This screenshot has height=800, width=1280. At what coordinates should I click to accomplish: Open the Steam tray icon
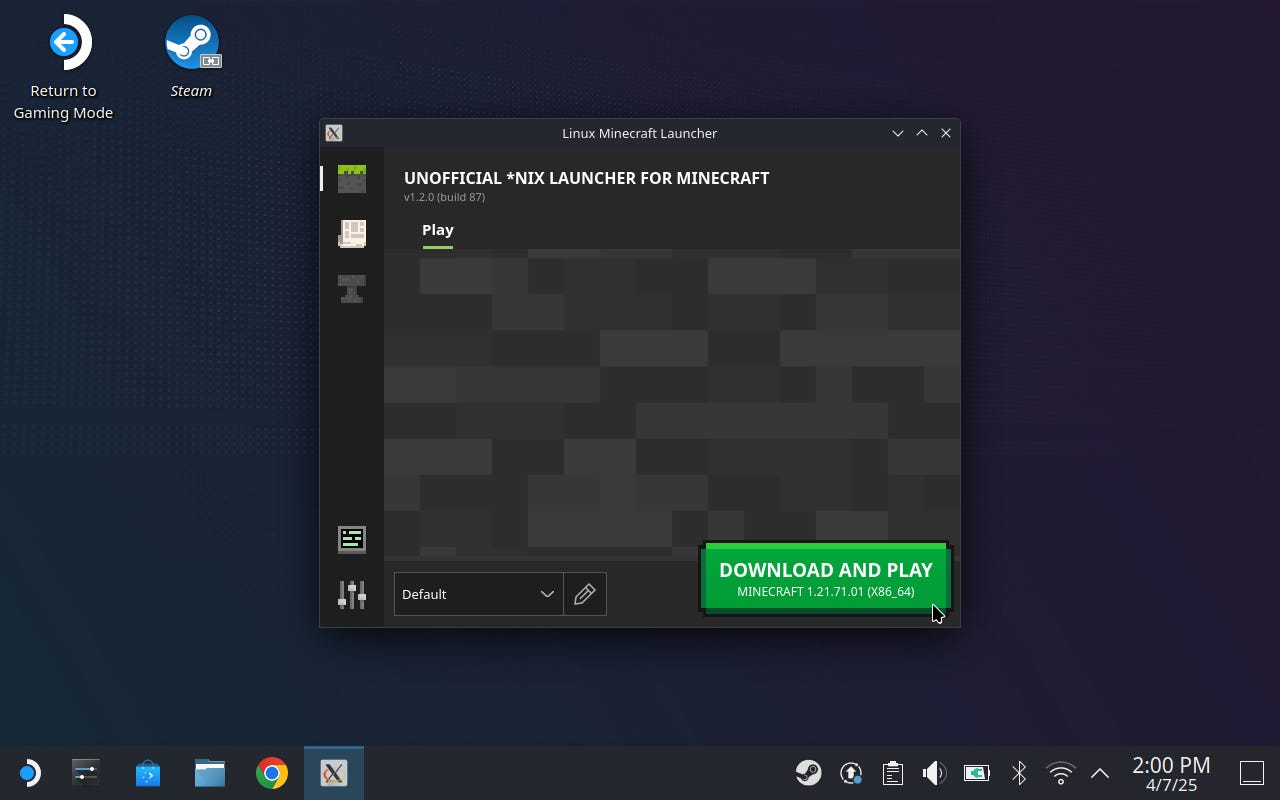(809, 773)
